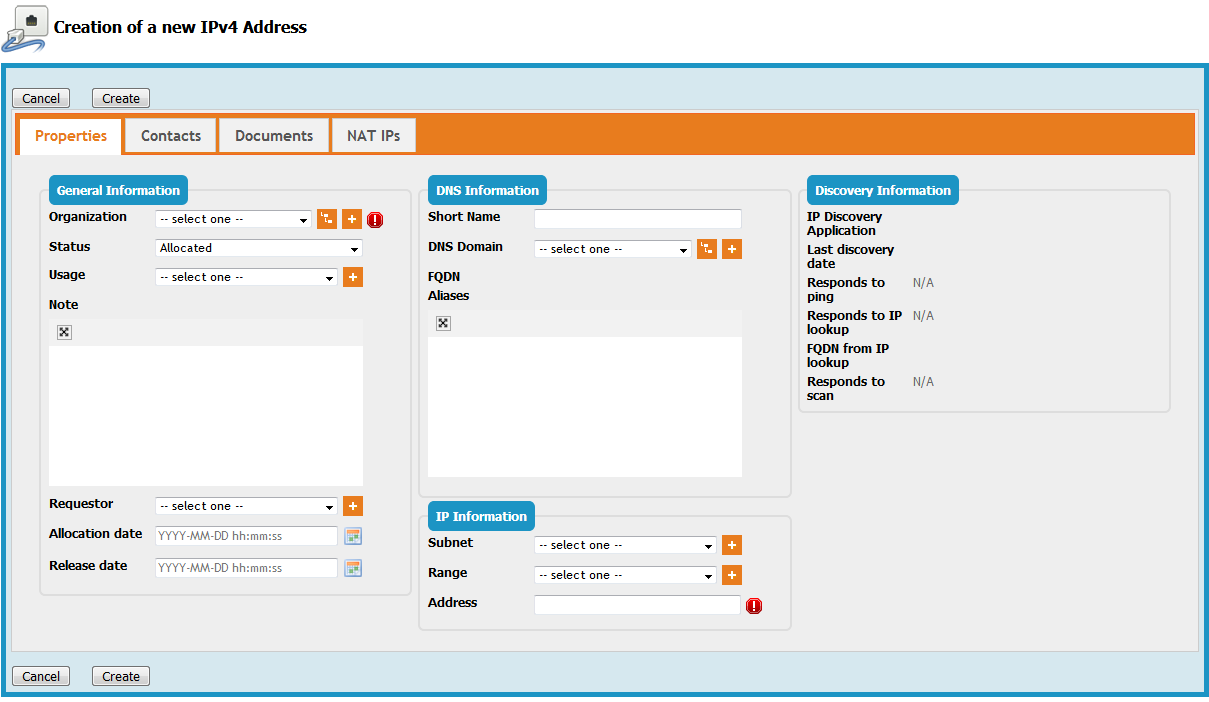Open the NAT IPs tab
Viewport: 1209px width, 702px height.
point(373,136)
